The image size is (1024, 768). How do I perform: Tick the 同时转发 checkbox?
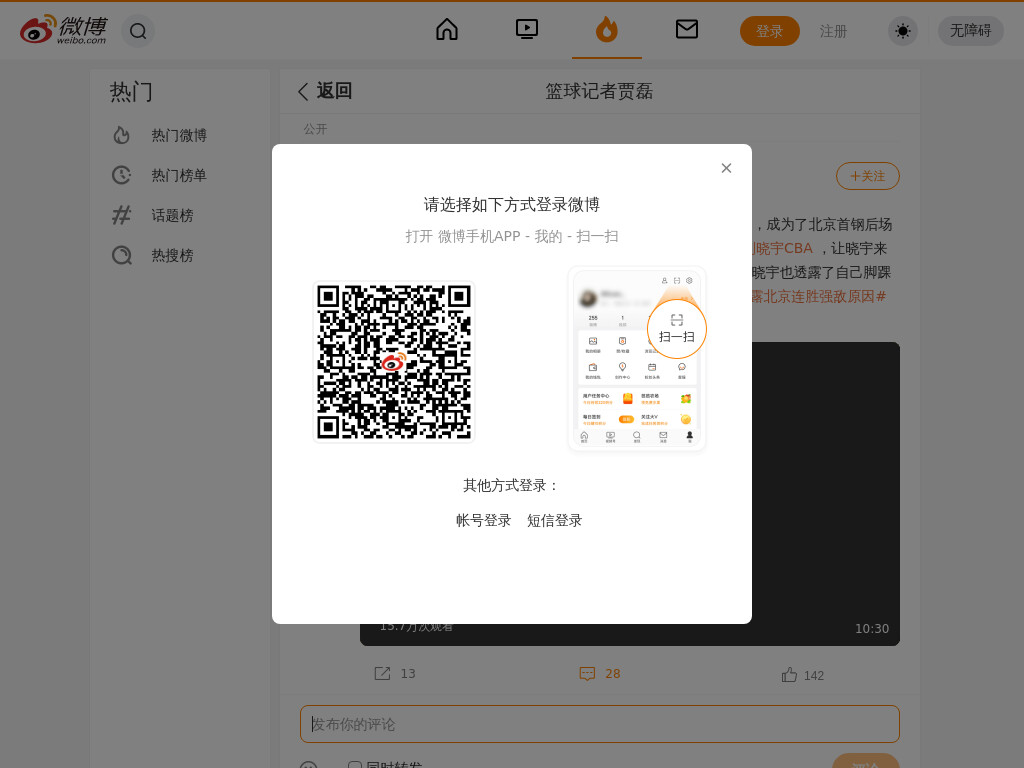[x=355, y=765]
